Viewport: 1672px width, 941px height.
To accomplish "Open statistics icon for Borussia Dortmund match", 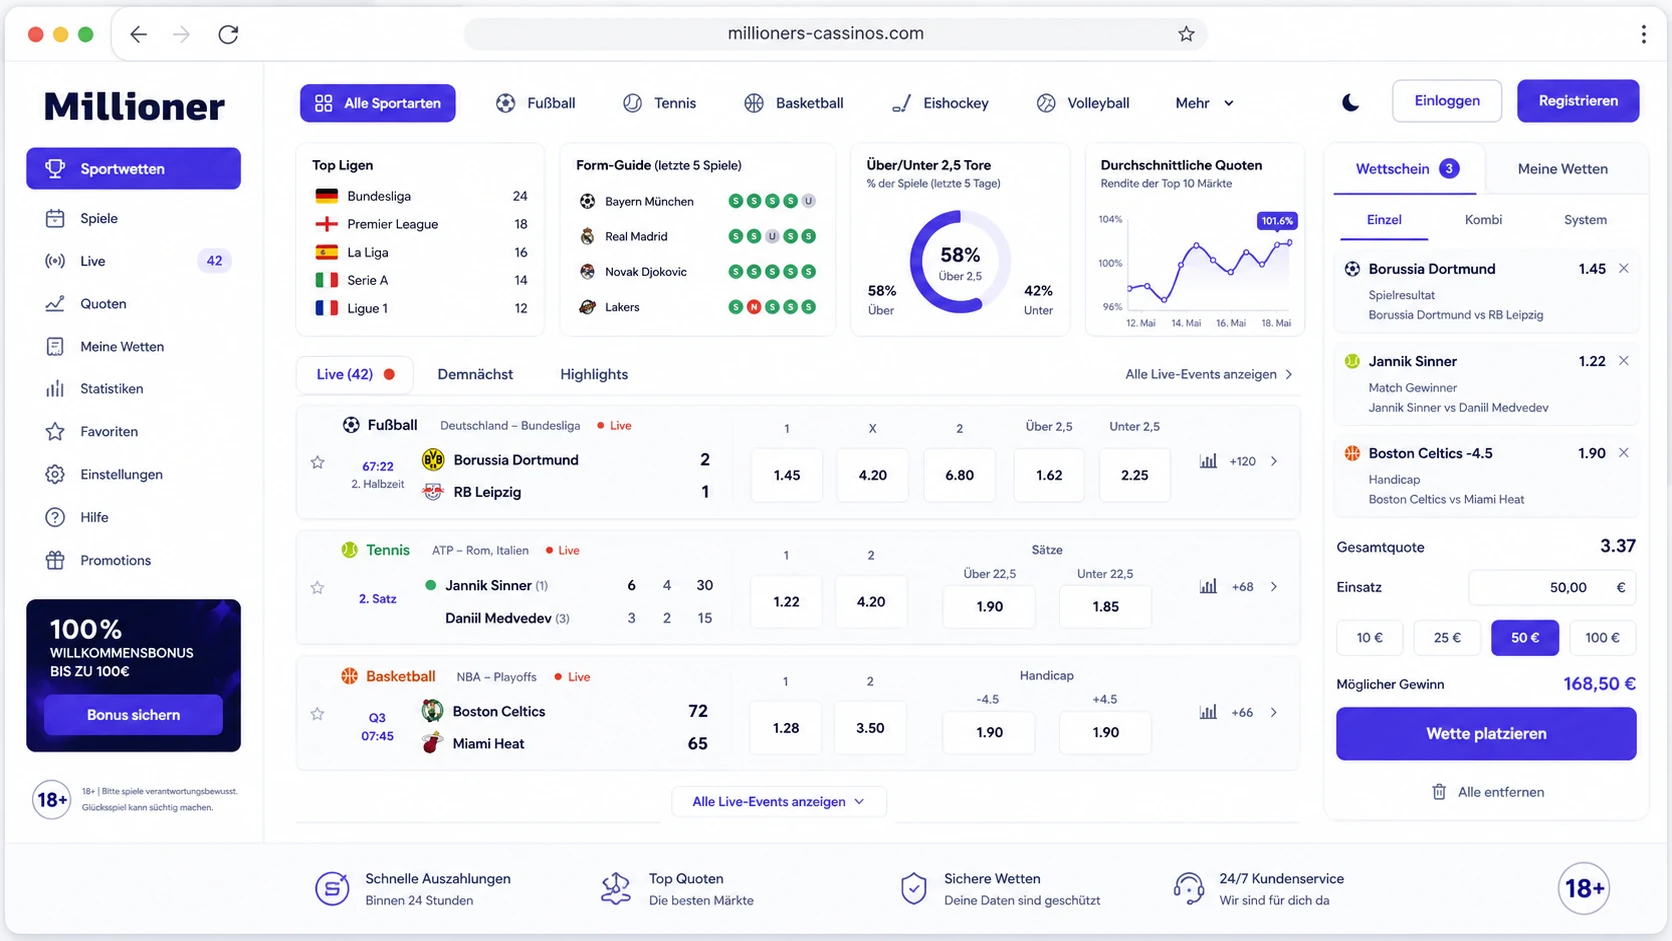I will (1208, 461).
